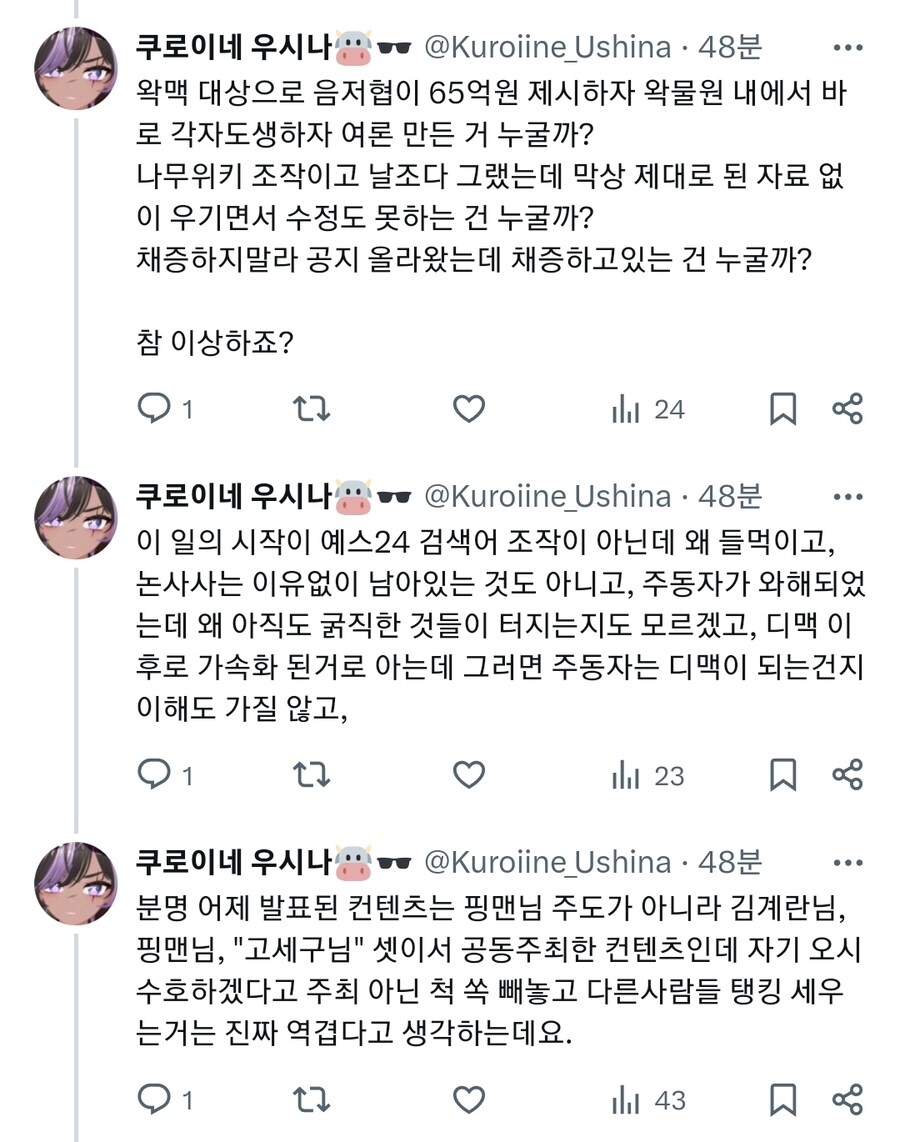Share the third tweet

coord(848,1101)
